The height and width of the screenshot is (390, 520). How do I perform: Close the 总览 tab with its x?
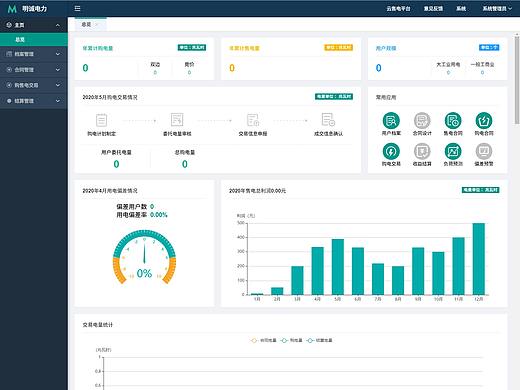(97, 24)
